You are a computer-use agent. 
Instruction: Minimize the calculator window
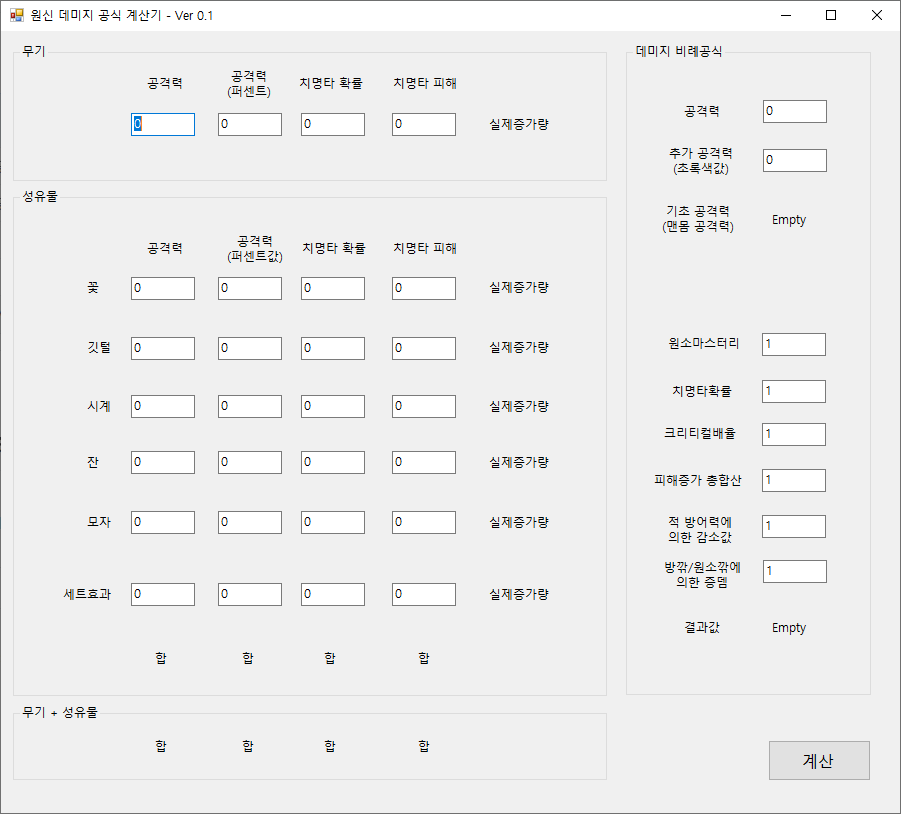[786, 15]
